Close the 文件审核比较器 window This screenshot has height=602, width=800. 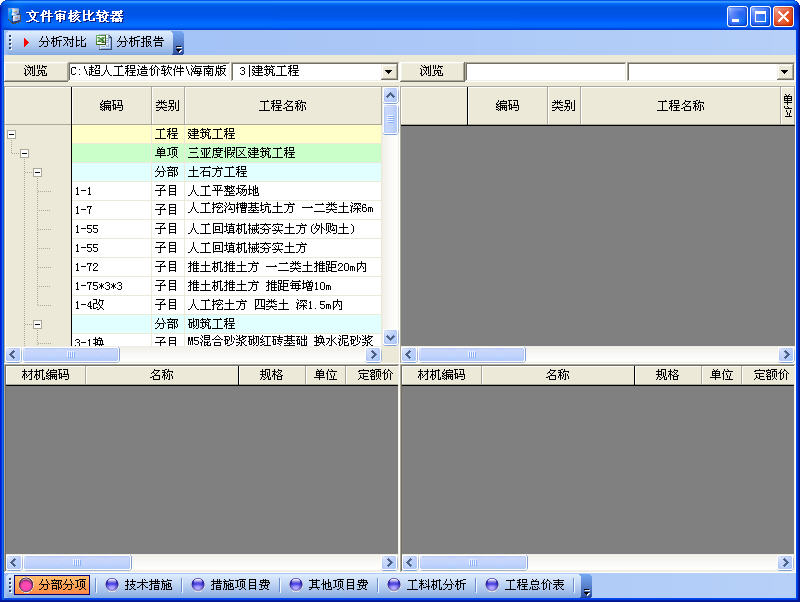point(783,17)
